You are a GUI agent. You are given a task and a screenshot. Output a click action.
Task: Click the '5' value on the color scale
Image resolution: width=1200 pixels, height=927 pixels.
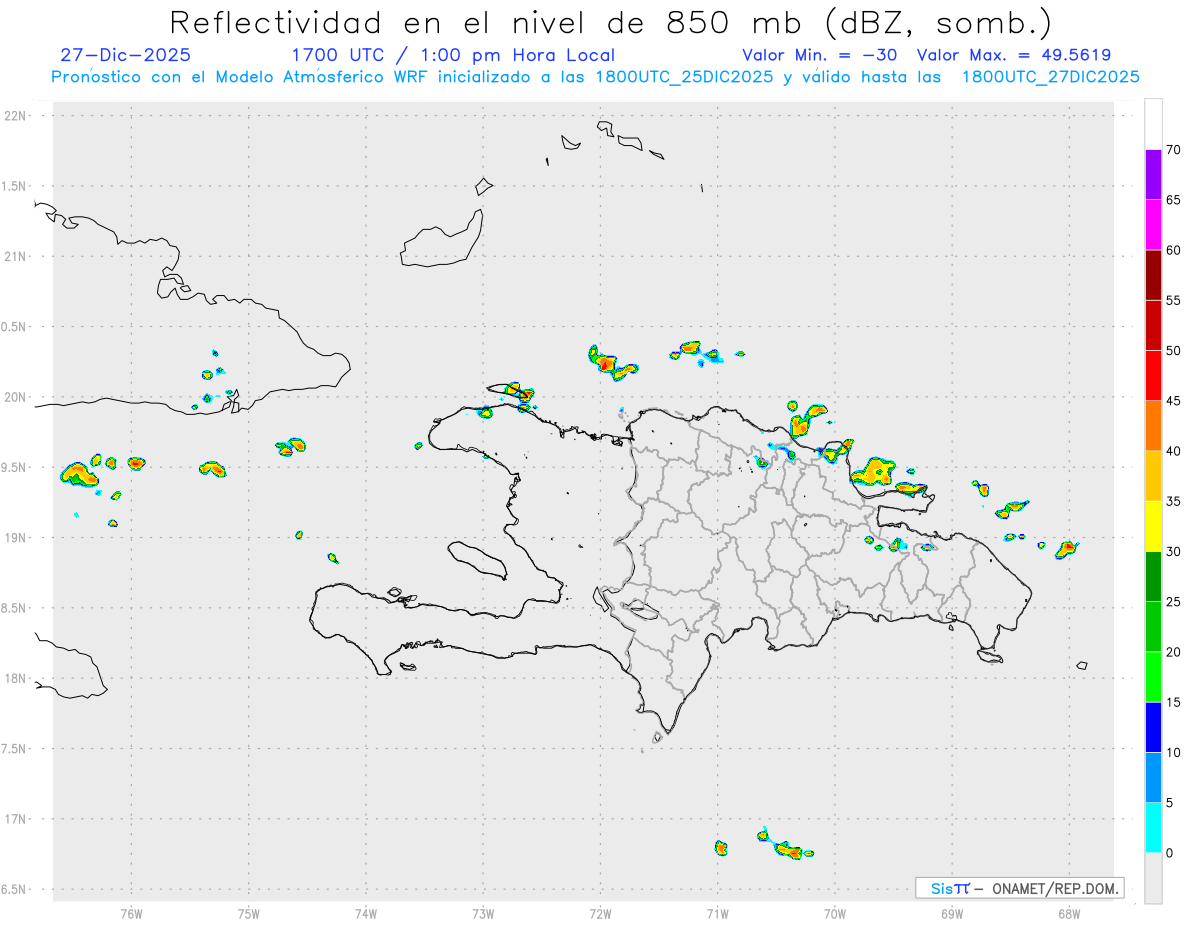1170,803
